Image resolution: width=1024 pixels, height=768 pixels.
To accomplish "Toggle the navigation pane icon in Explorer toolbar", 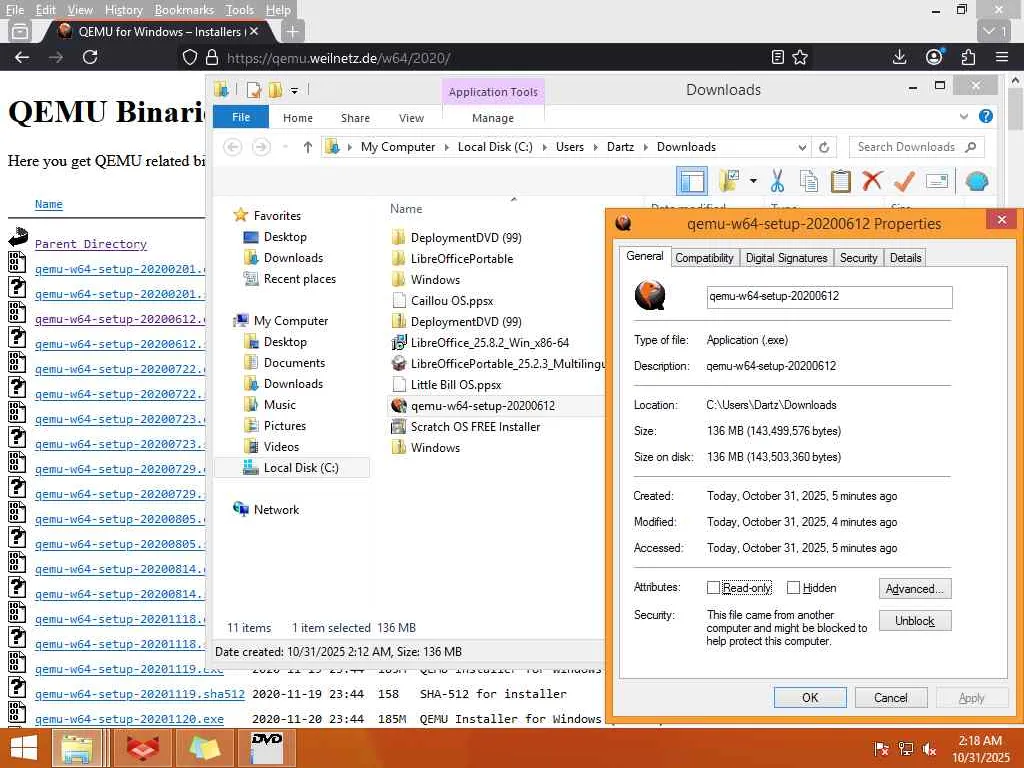I will click(x=692, y=181).
